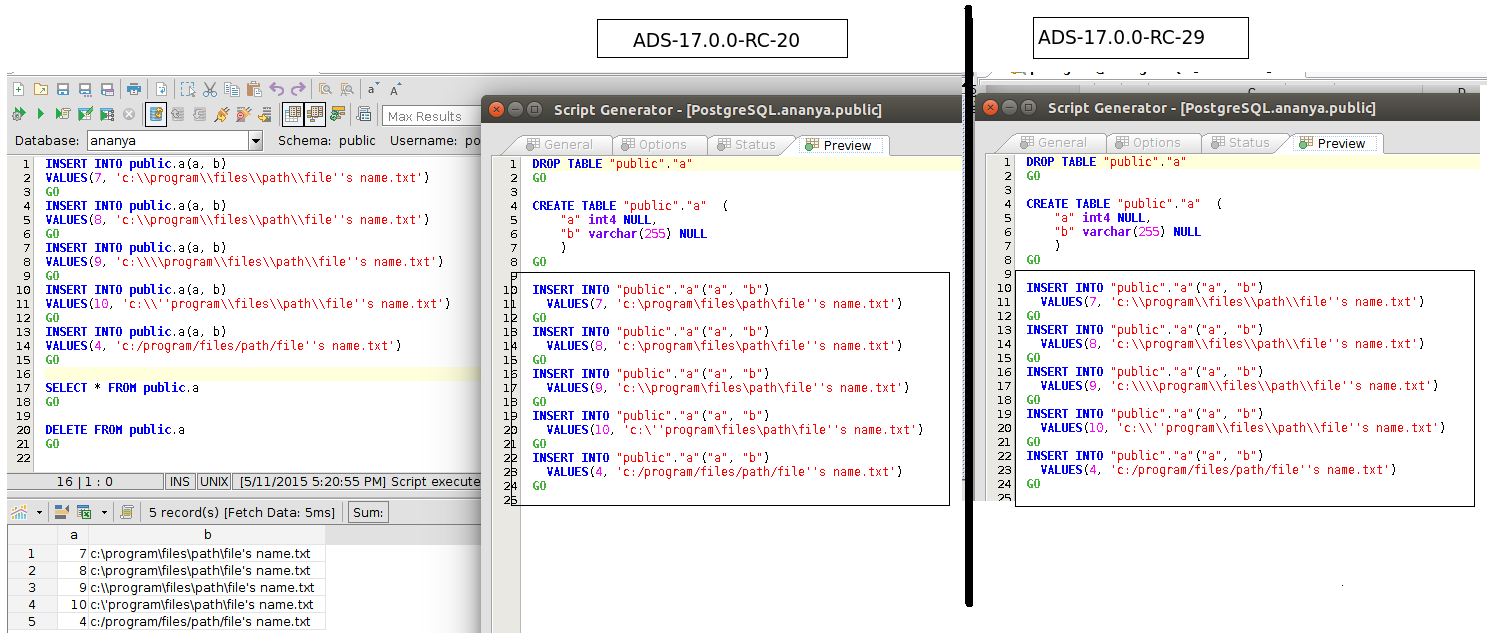Screen dimensions: 1493x633
Task: Click column header 'a' in results grid
Action: (x=73, y=535)
